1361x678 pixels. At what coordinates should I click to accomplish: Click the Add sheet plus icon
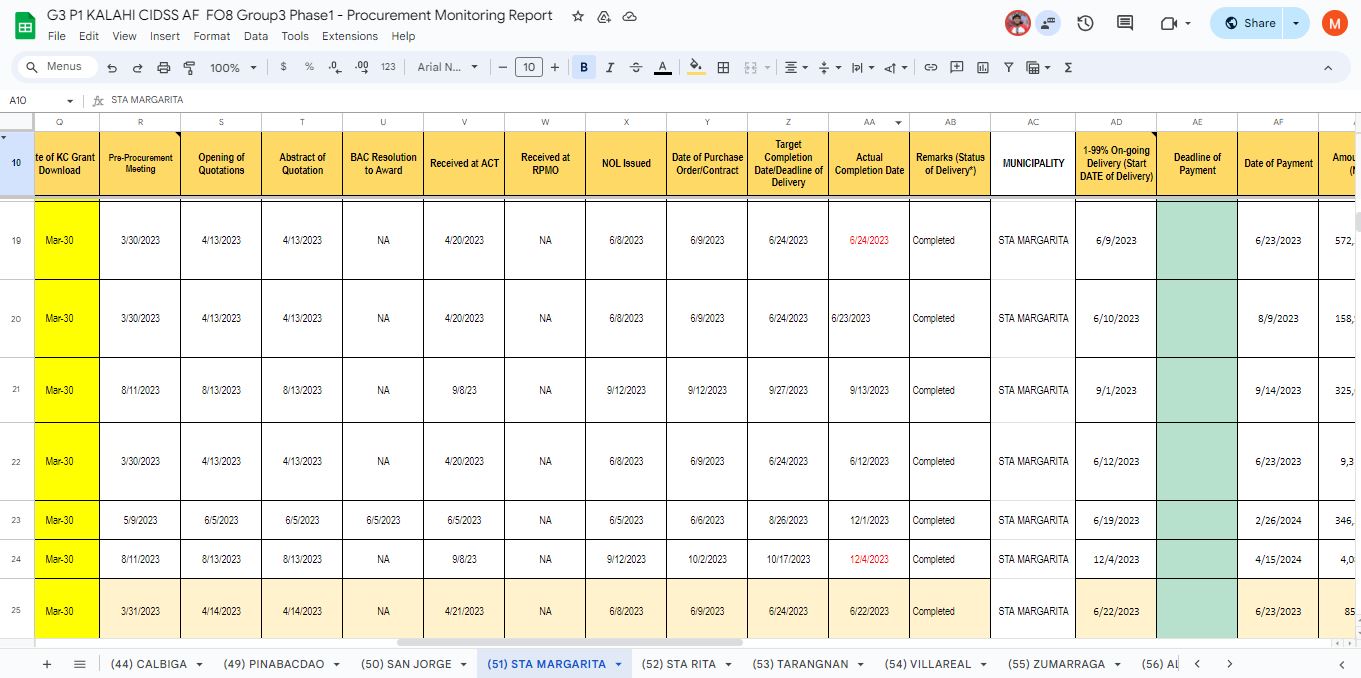pos(46,664)
